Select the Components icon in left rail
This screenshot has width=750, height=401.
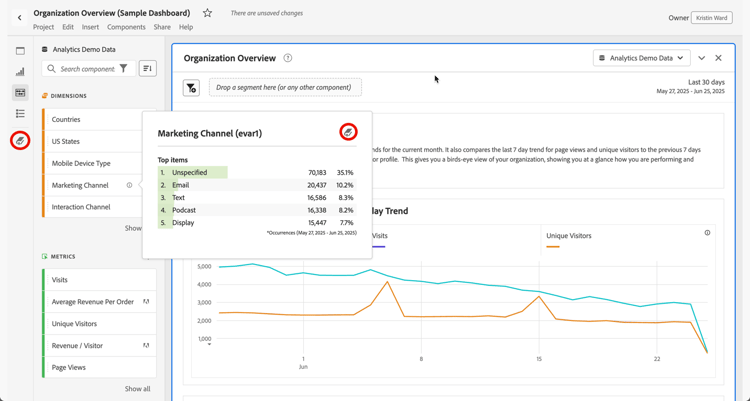click(20, 93)
